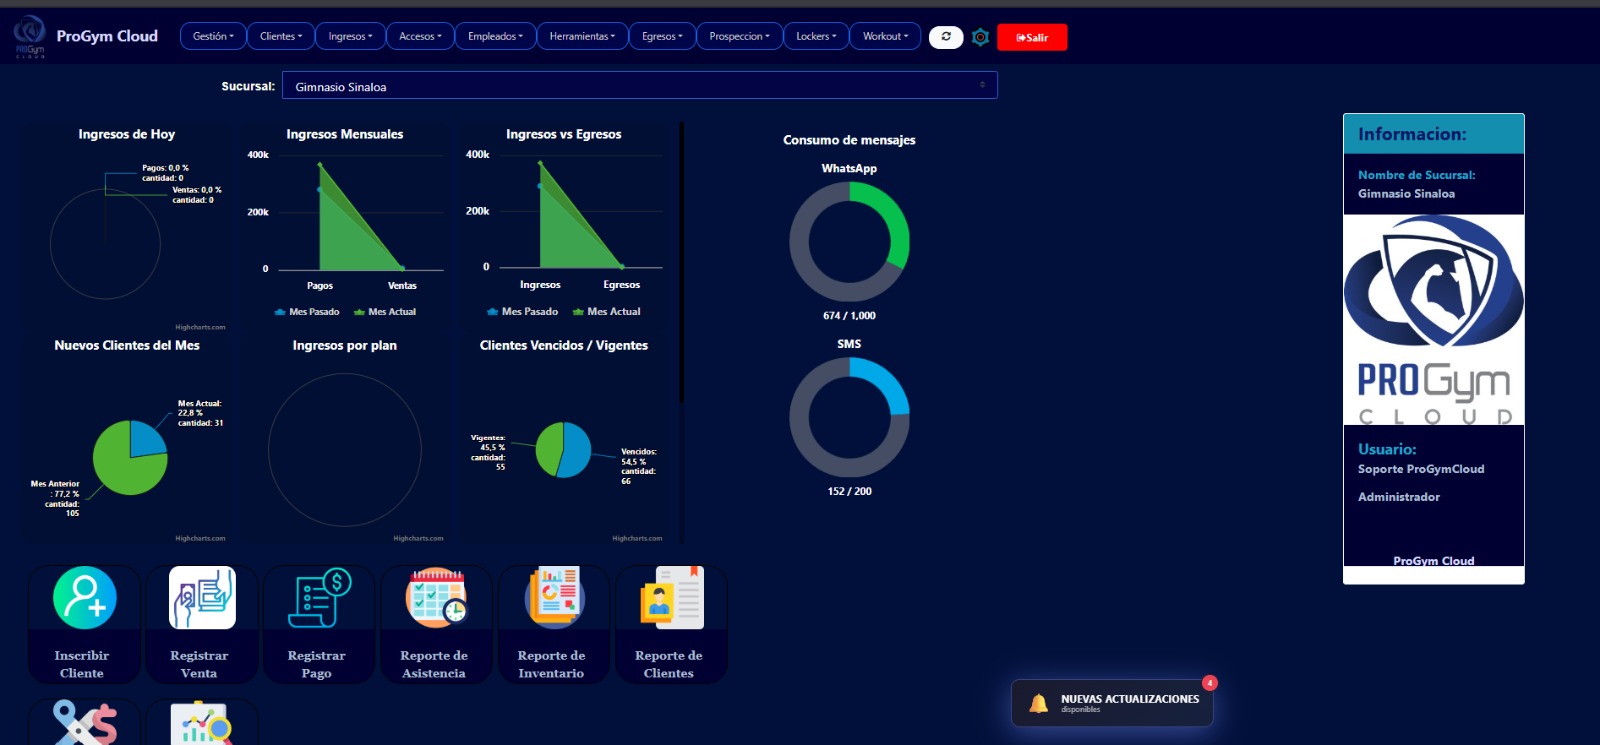The width and height of the screenshot is (1600, 745).
Task: Click the blue Mes Actual pie slice
Action: pos(147,438)
